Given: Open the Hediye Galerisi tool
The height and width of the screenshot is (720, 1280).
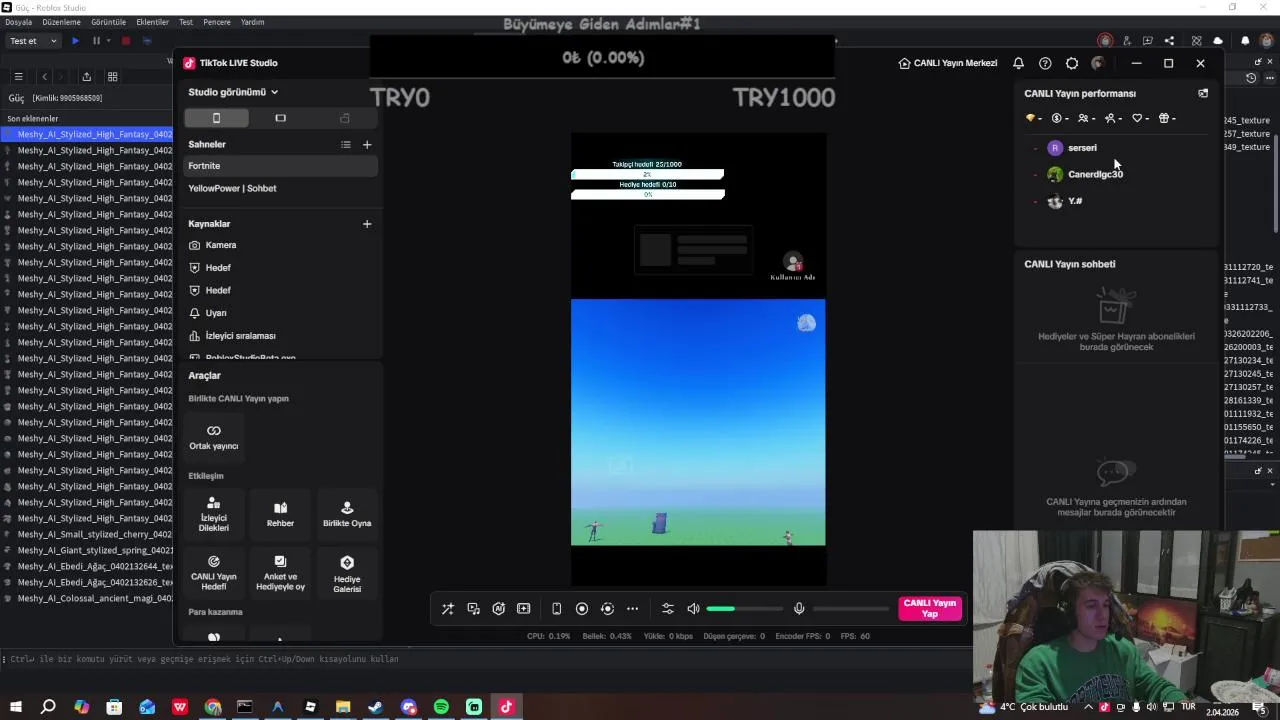Looking at the screenshot, I should (x=347, y=574).
